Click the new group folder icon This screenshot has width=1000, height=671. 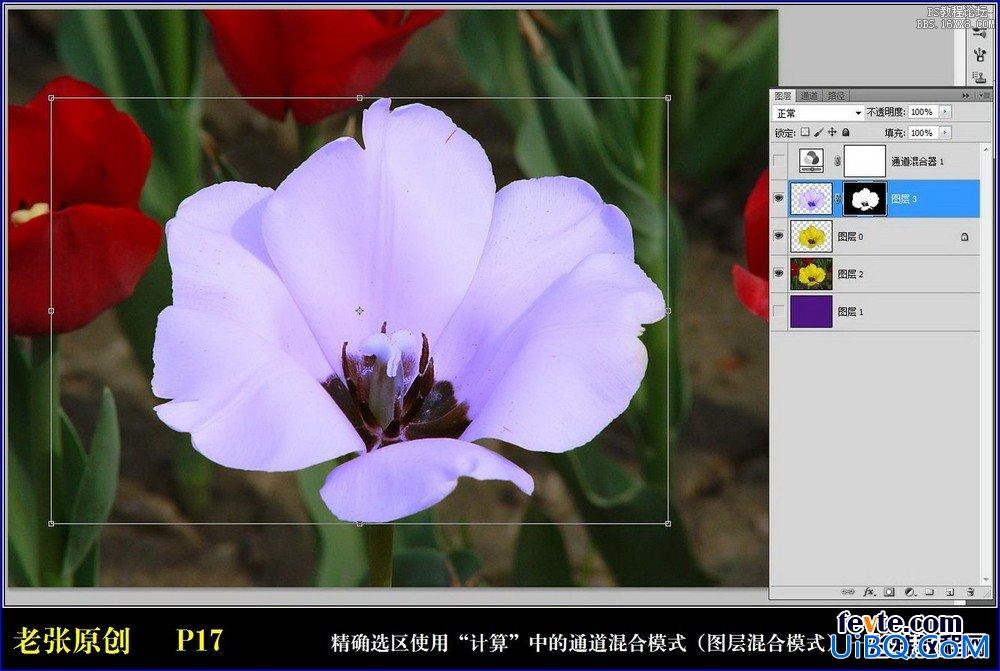929,592
